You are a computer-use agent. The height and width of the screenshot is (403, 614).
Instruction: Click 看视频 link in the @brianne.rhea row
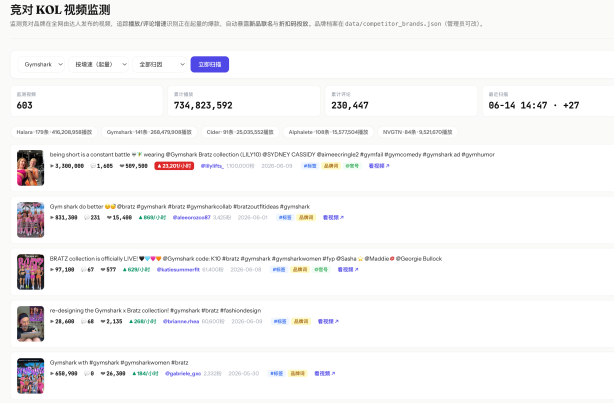click(x=328, y=322)
